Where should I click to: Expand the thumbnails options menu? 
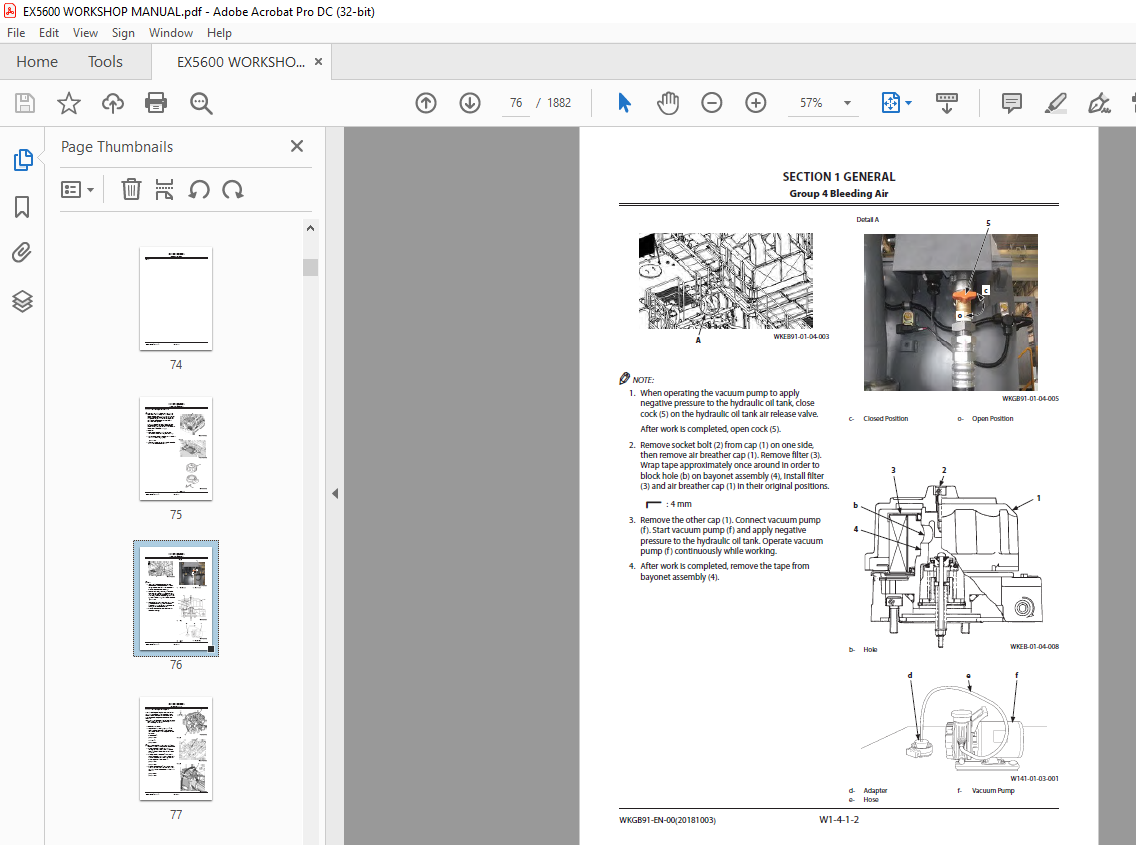tap(78, 189)
